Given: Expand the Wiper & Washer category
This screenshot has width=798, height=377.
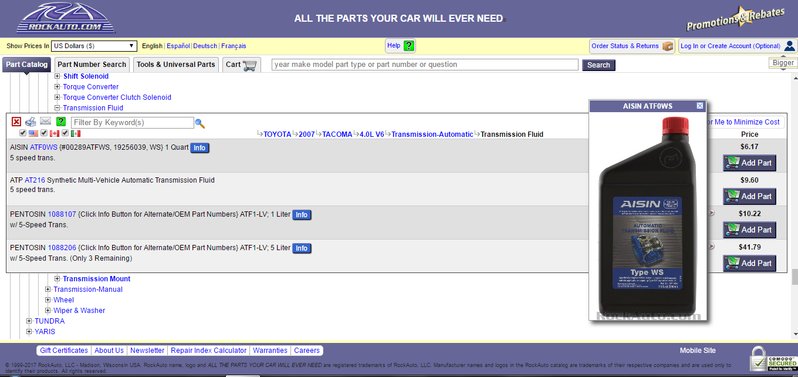Looking at the screenshot, I should pyautogui.click(x=48, y=310).
